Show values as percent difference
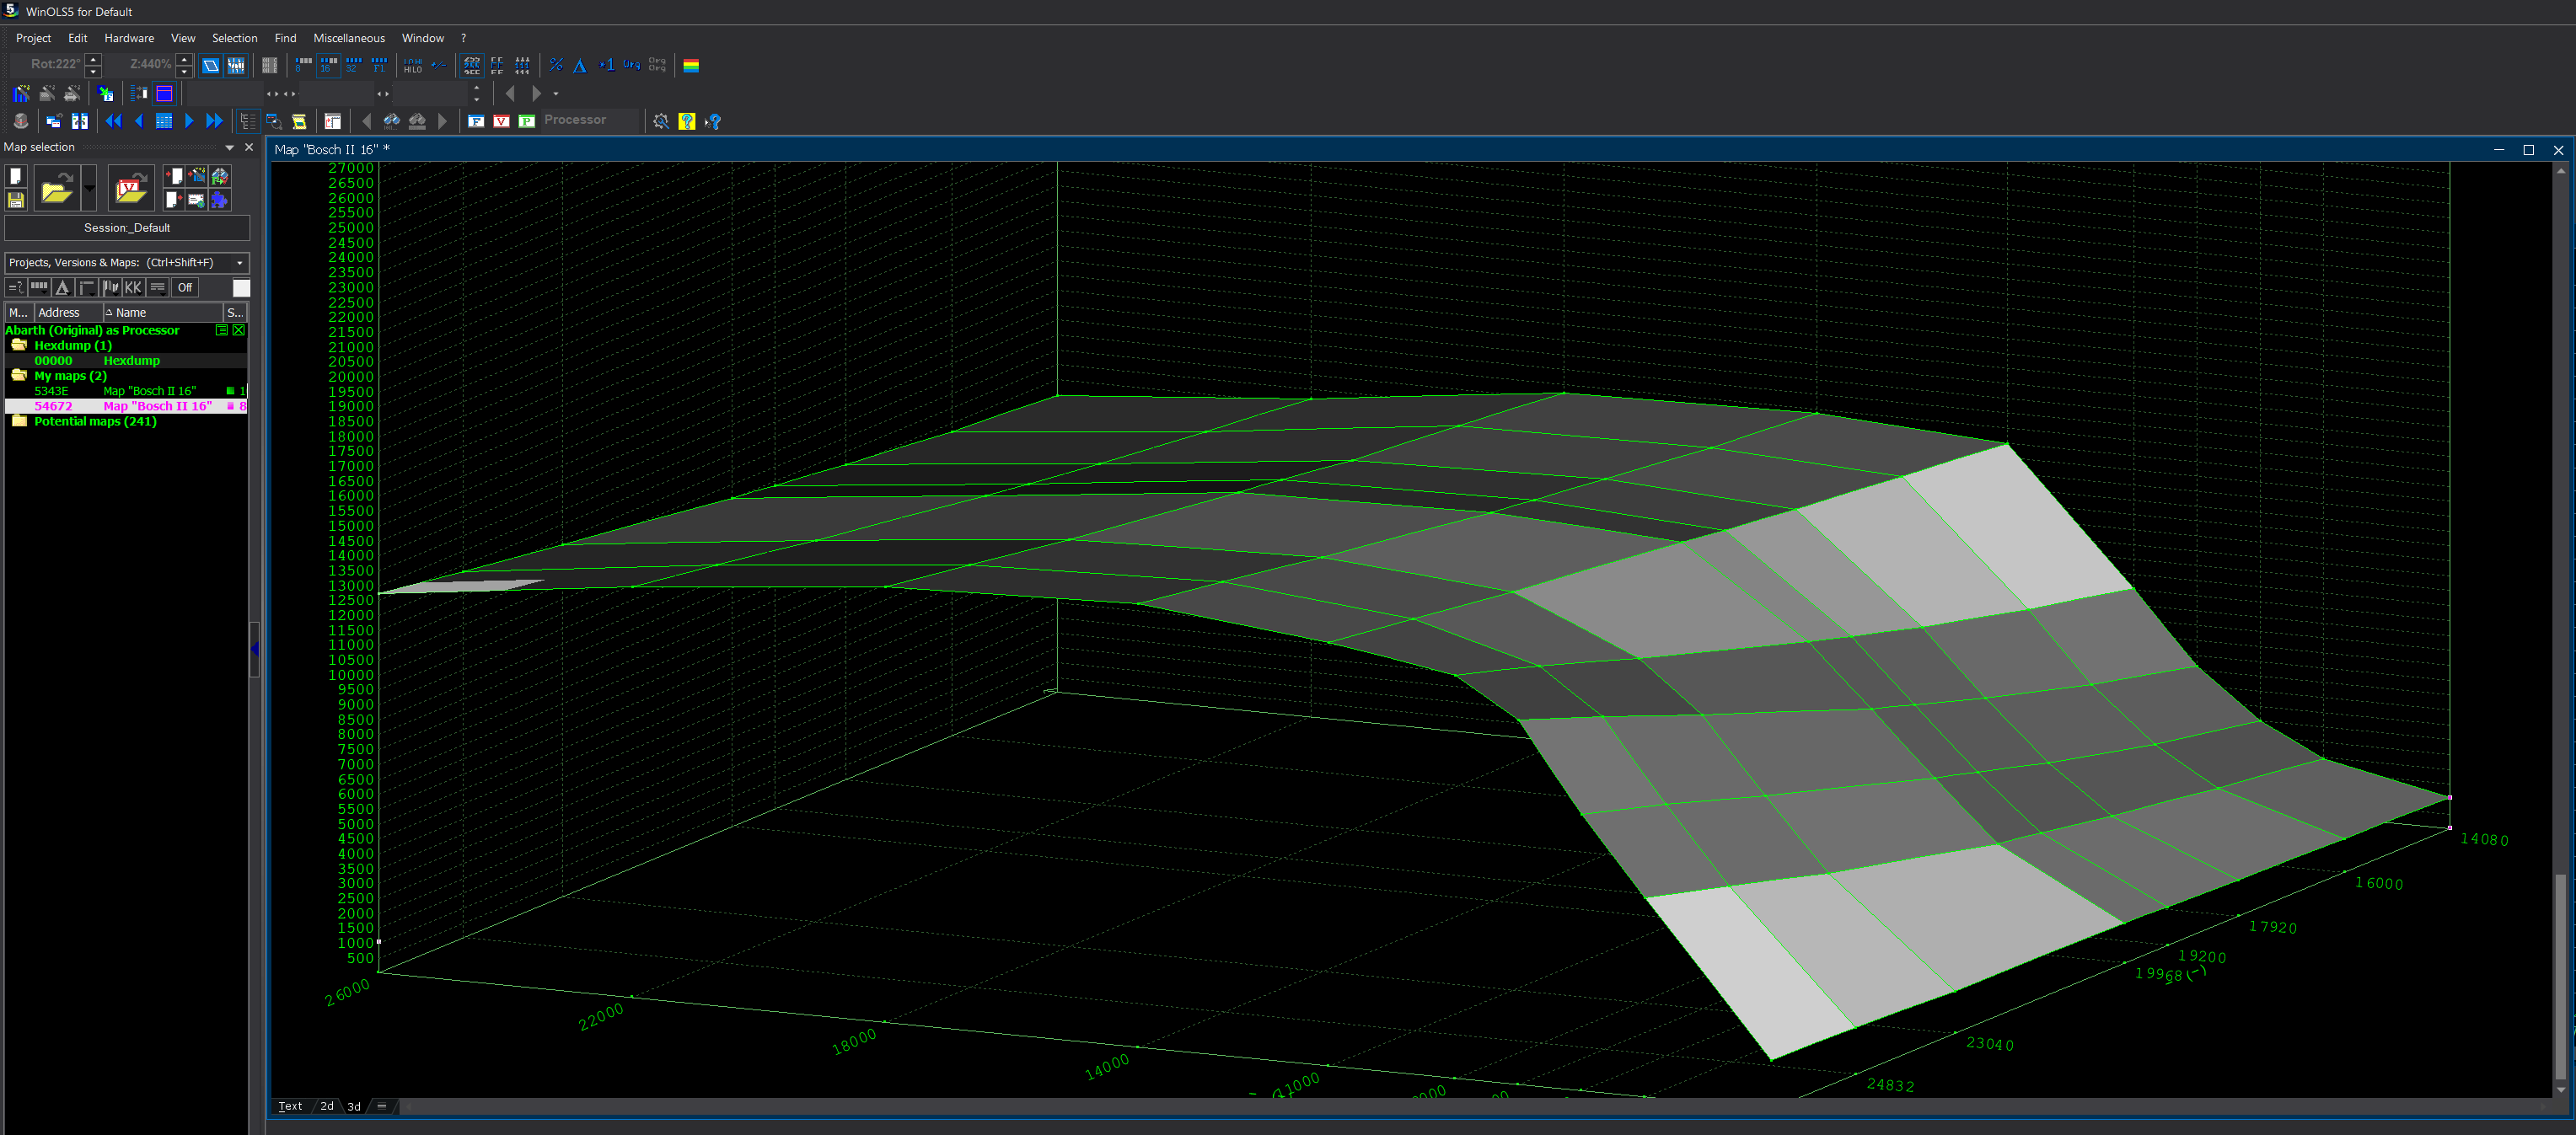 tap(556, 65)
